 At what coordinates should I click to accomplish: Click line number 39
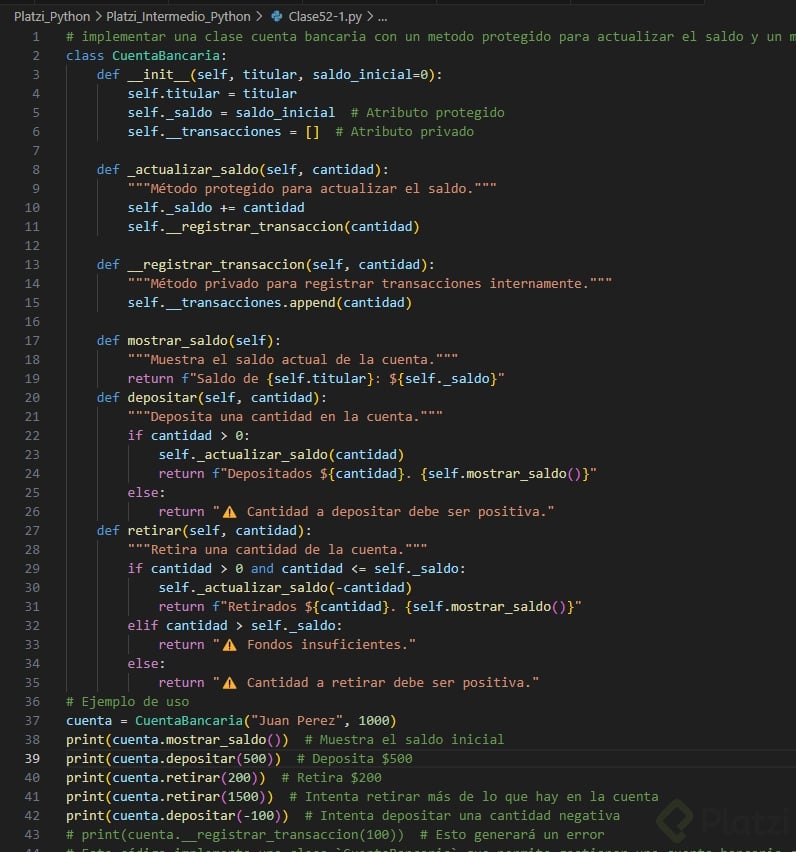tap(32, 759)
